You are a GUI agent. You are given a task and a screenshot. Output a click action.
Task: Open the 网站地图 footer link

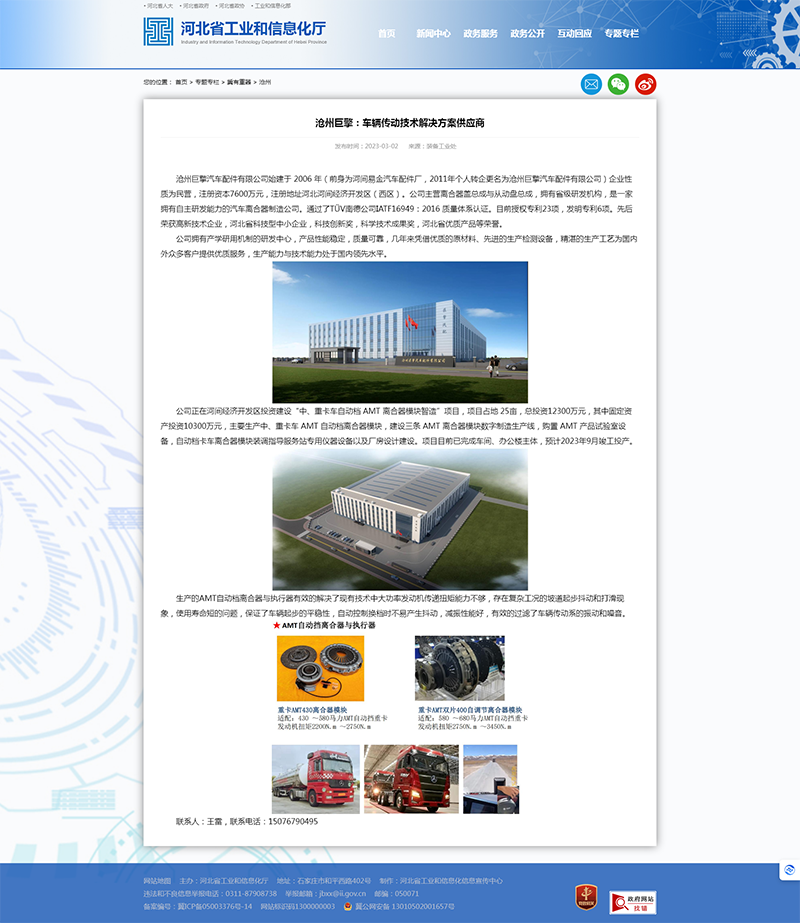click(157, 881)
